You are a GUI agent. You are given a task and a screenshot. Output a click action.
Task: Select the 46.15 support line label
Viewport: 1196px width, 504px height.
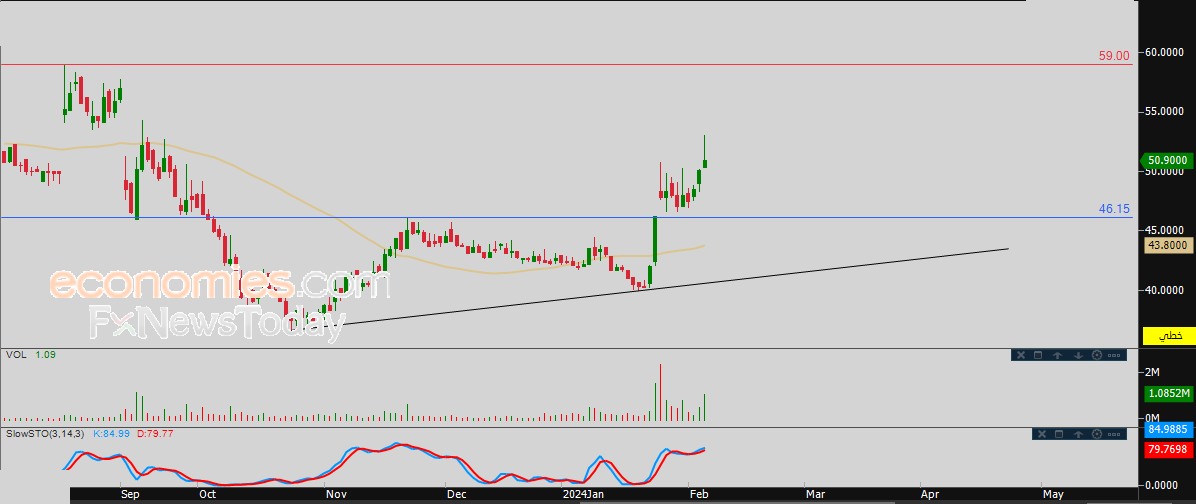point(1114,208)
